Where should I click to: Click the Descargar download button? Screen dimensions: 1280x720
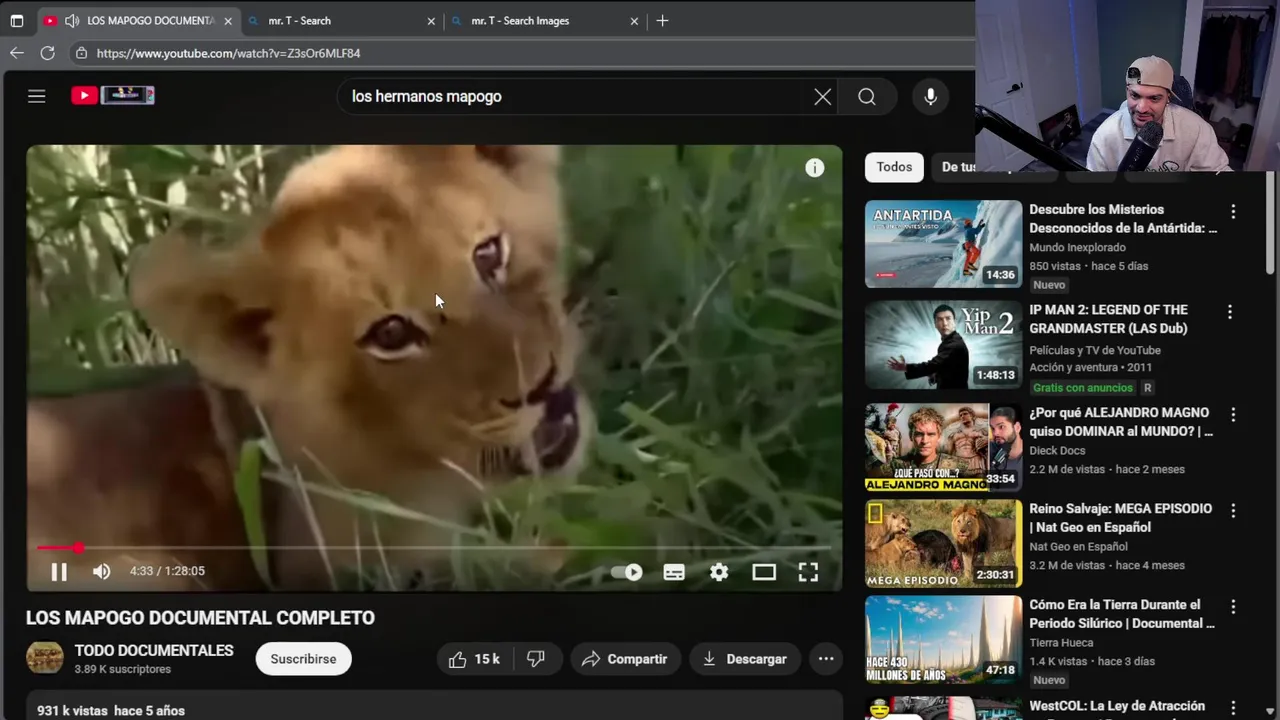click(x=745, y=659)
